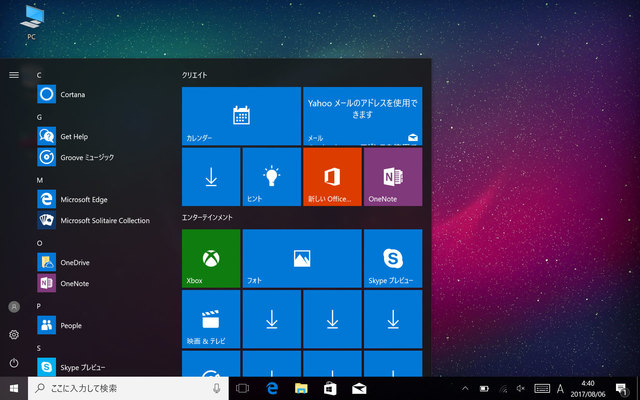Open Settings gear in Start sidebar

tap(14, 335)
